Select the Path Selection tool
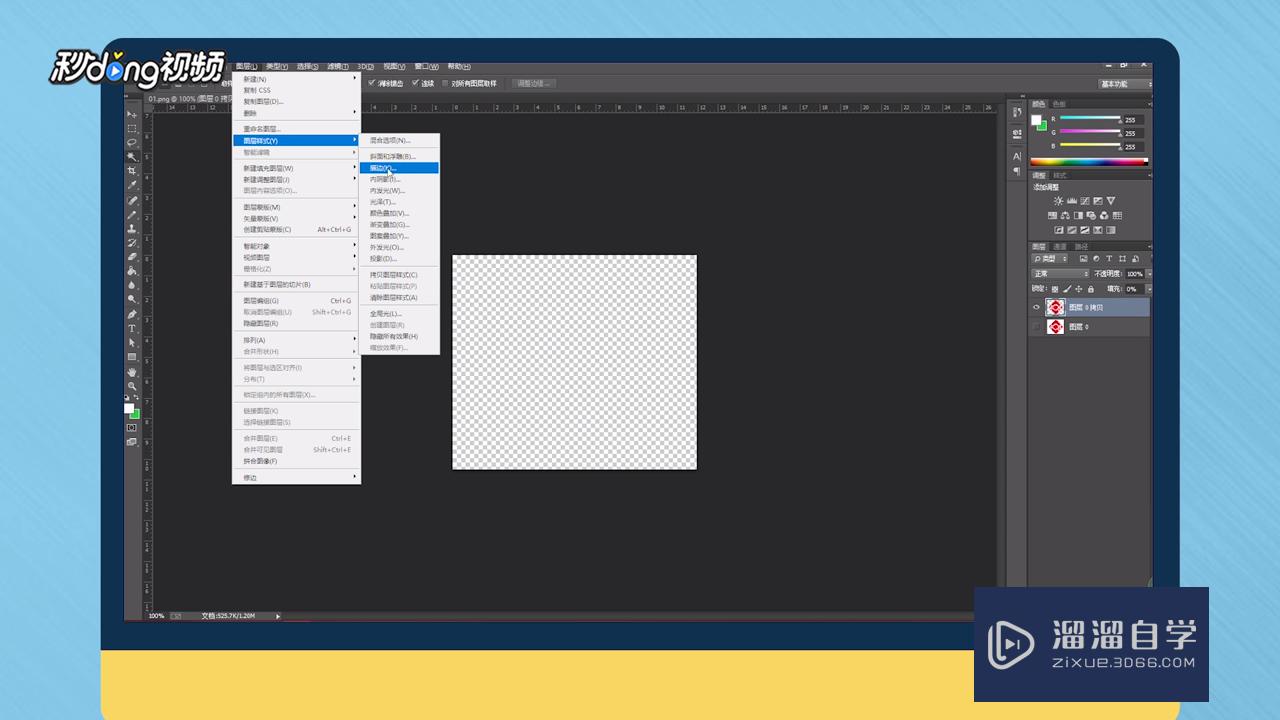Image resolution: width=1280 pixels, height=720 pixels. [x=131, y=342]
